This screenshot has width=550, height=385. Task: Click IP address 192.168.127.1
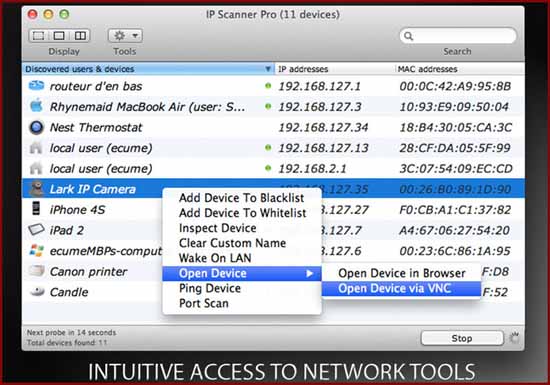click(x=320, y=86)
